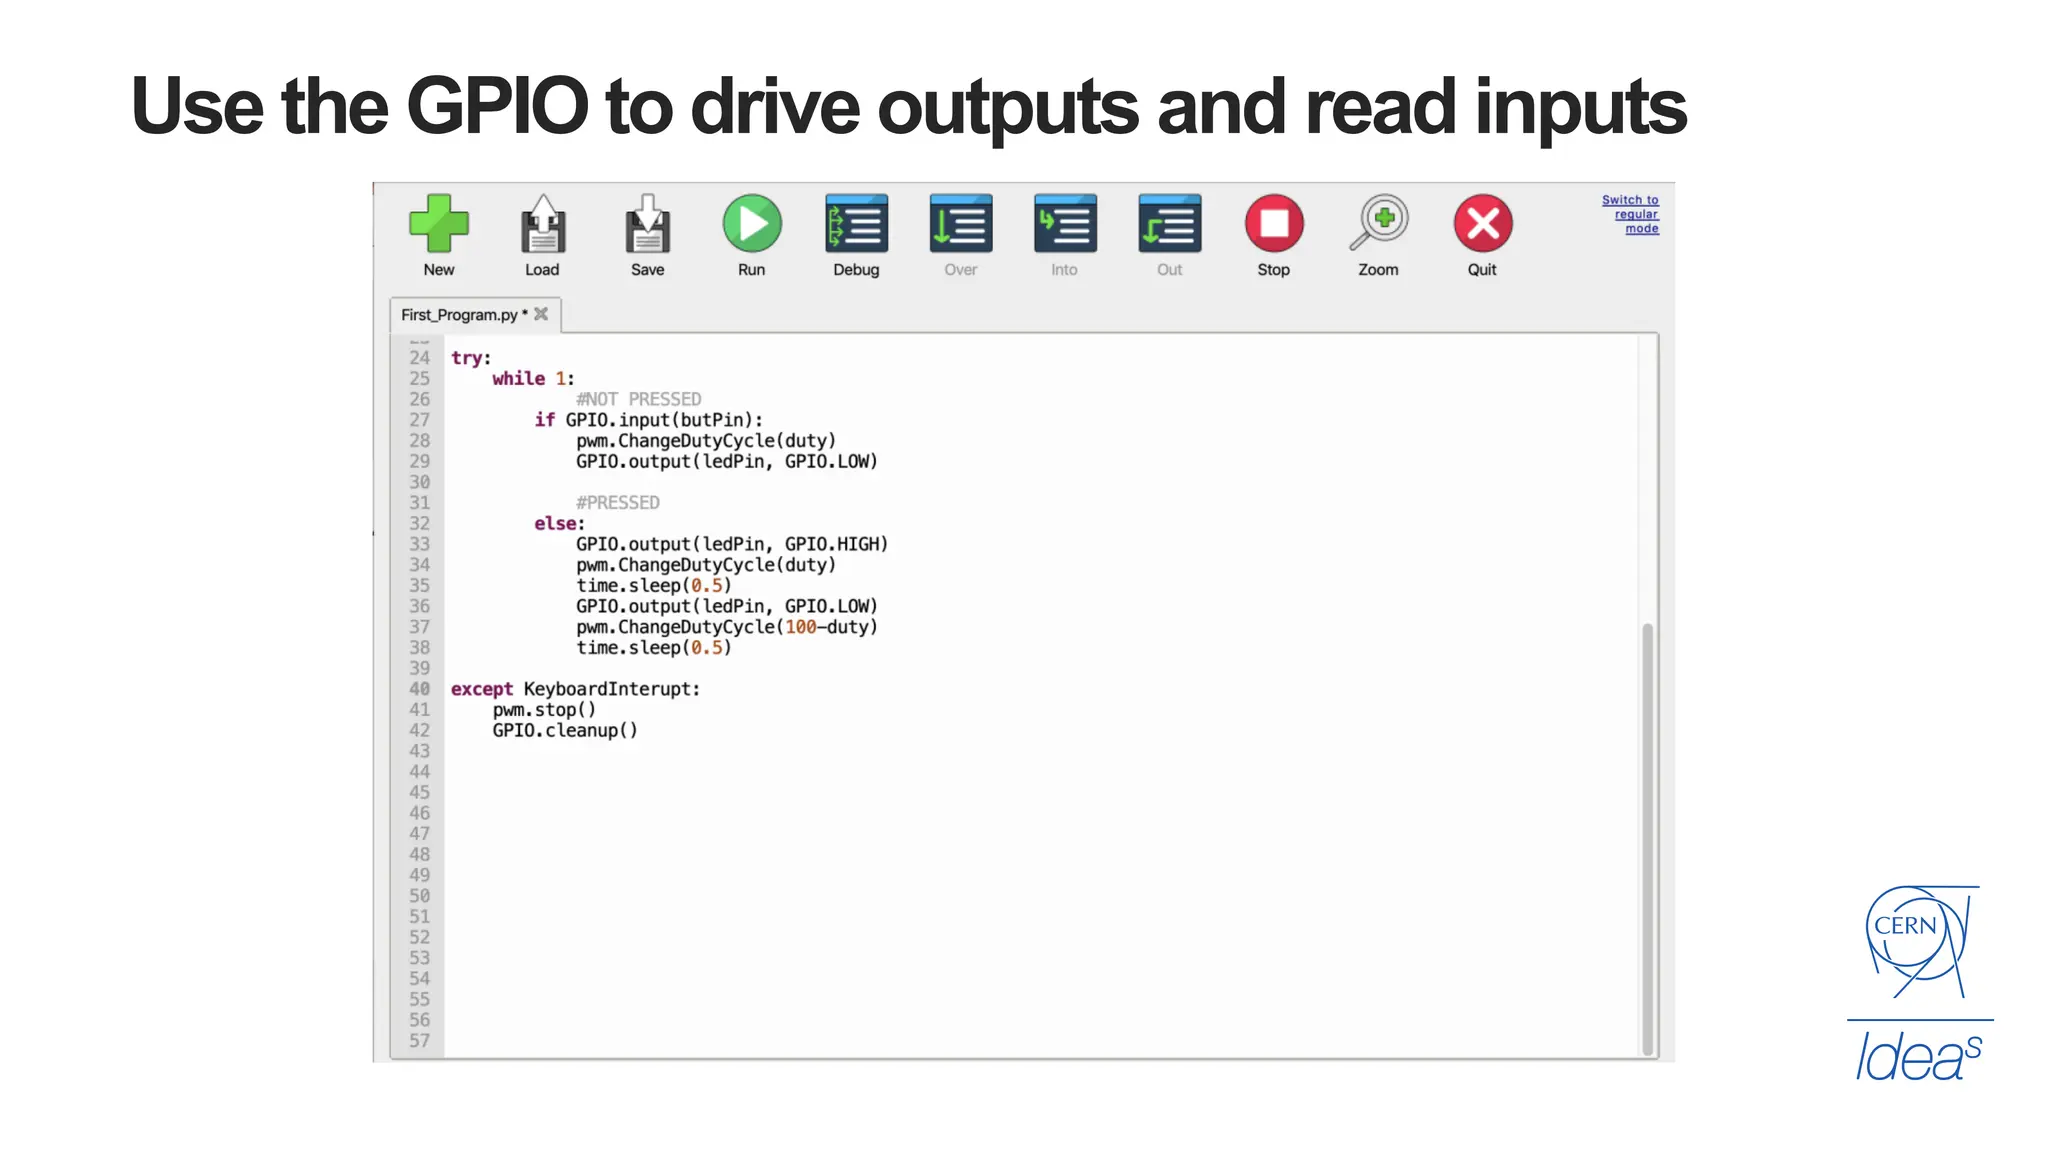Click the except KeyboardInterupt line
Screen dimensions: 2048x1152
tap(575, 689)
